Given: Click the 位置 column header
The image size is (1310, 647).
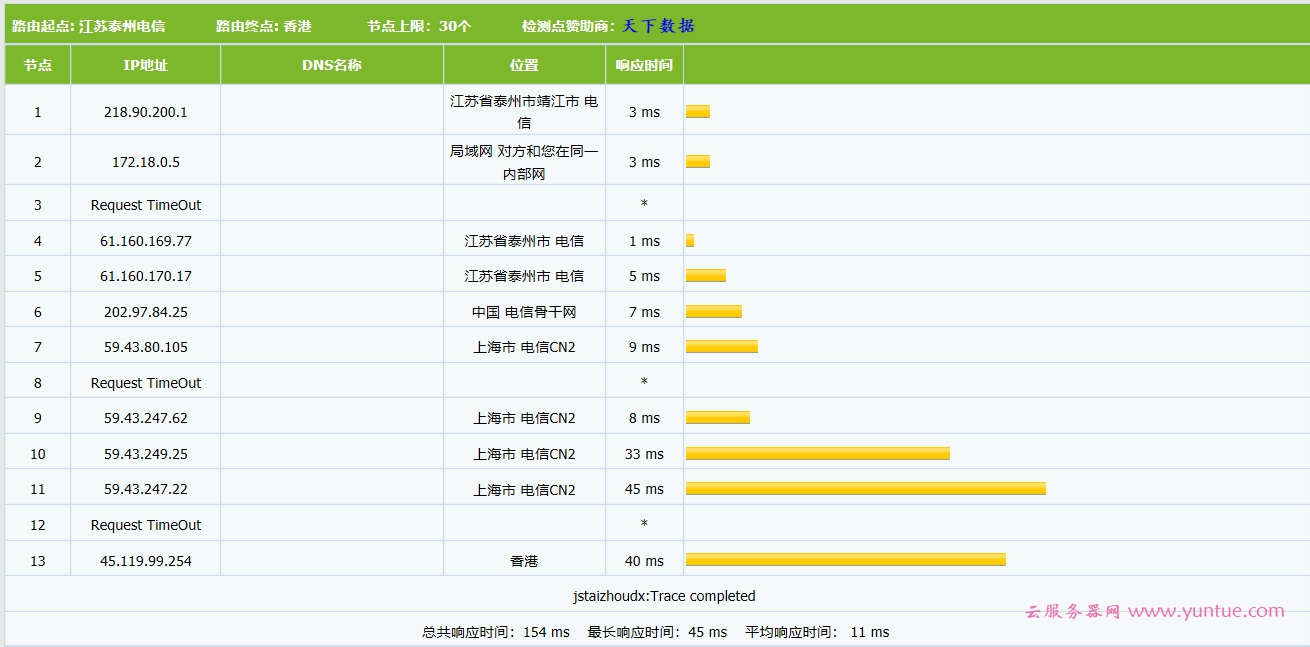Looking at the screenshot, I should click(523, 64).
